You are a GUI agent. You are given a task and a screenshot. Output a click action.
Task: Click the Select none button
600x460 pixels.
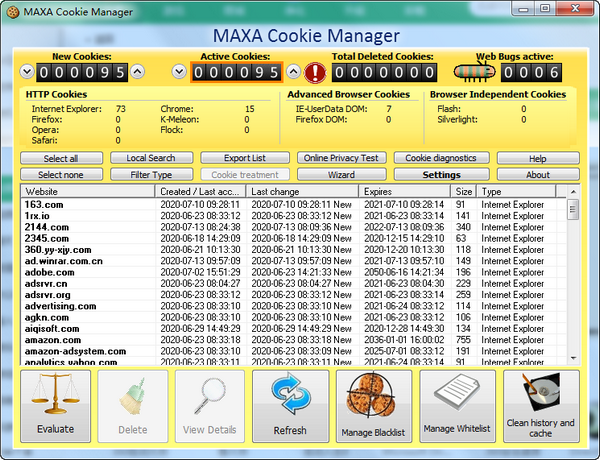click(x=61, y=175)
